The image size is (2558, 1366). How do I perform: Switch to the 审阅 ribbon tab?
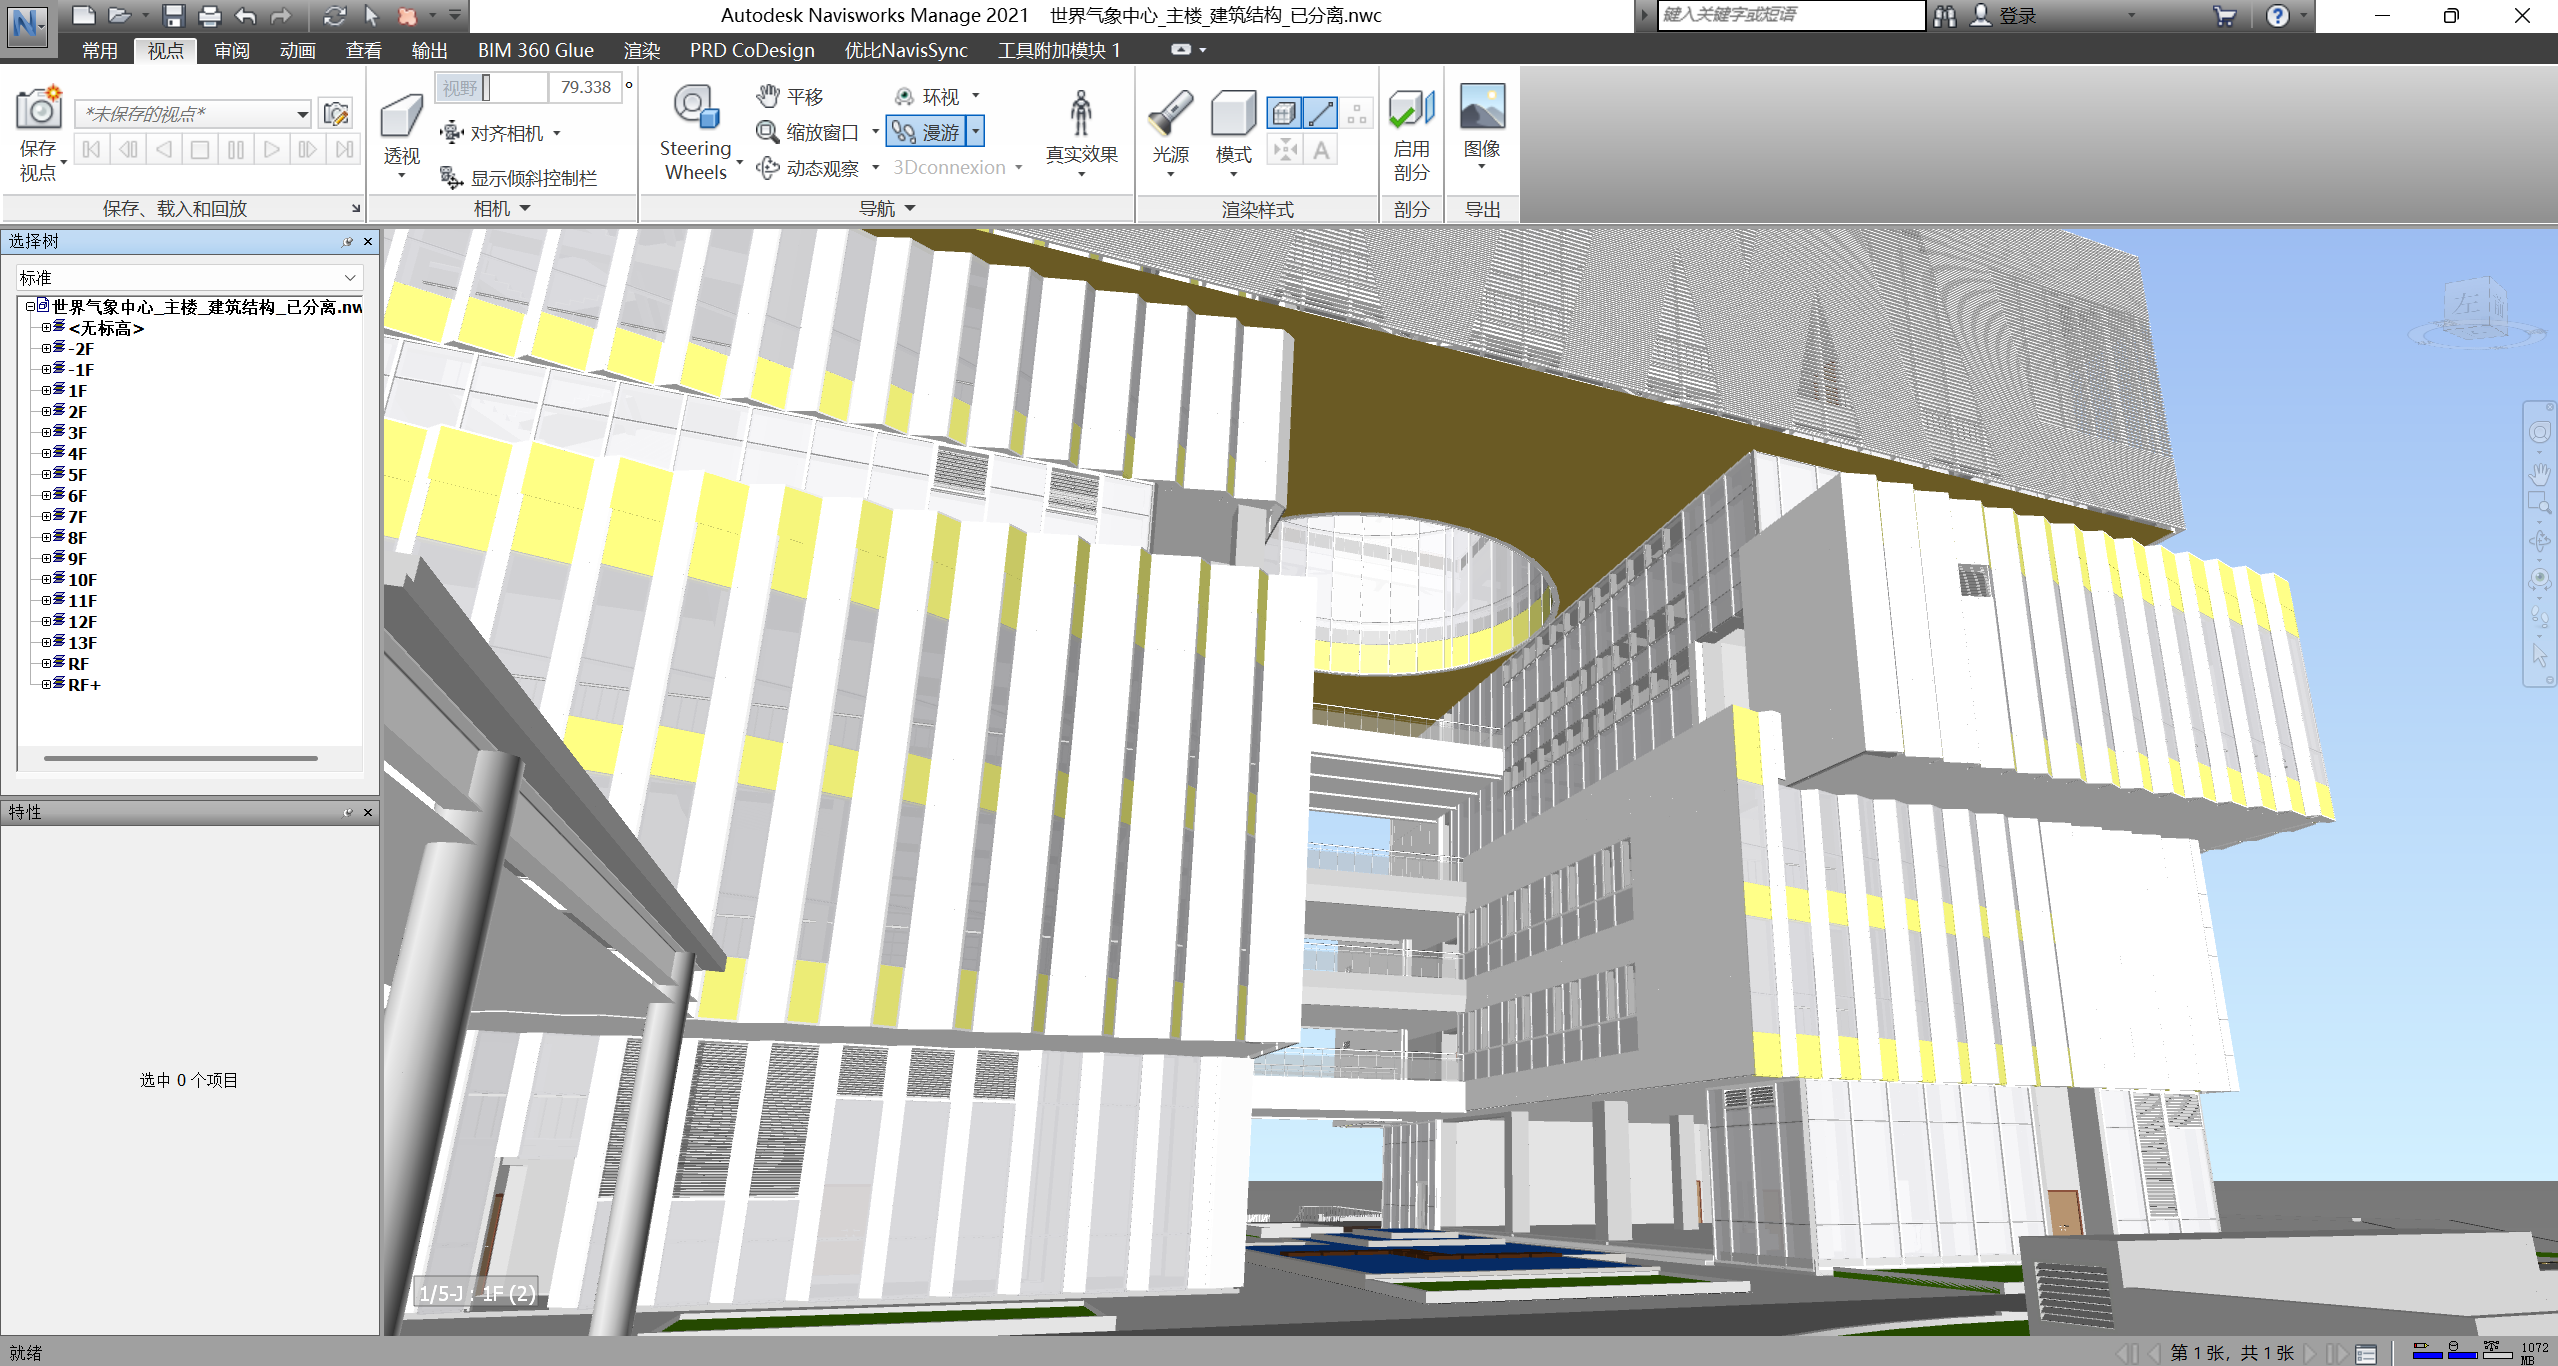pyautogui.click(x=231, y=50)
